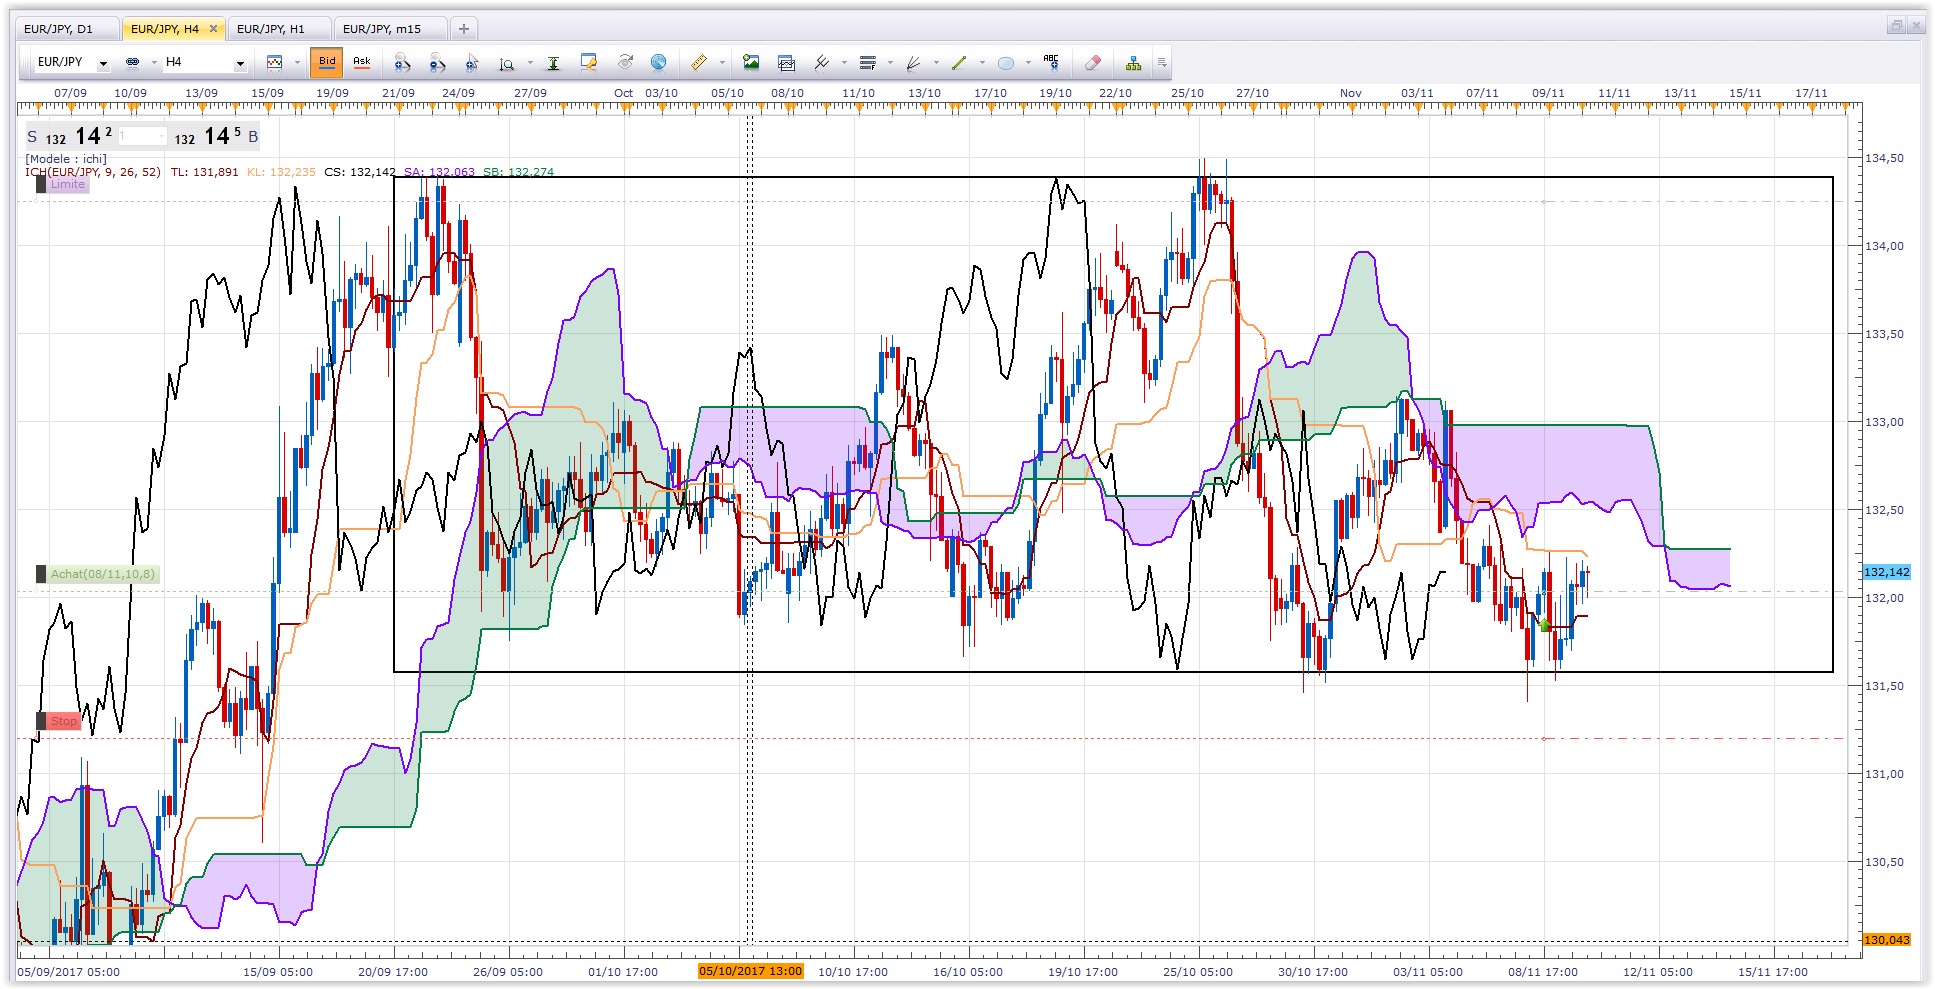Click the CS: 132,142 value
Viewport: 1935px width, 989px height.
[x=360, y=172]
